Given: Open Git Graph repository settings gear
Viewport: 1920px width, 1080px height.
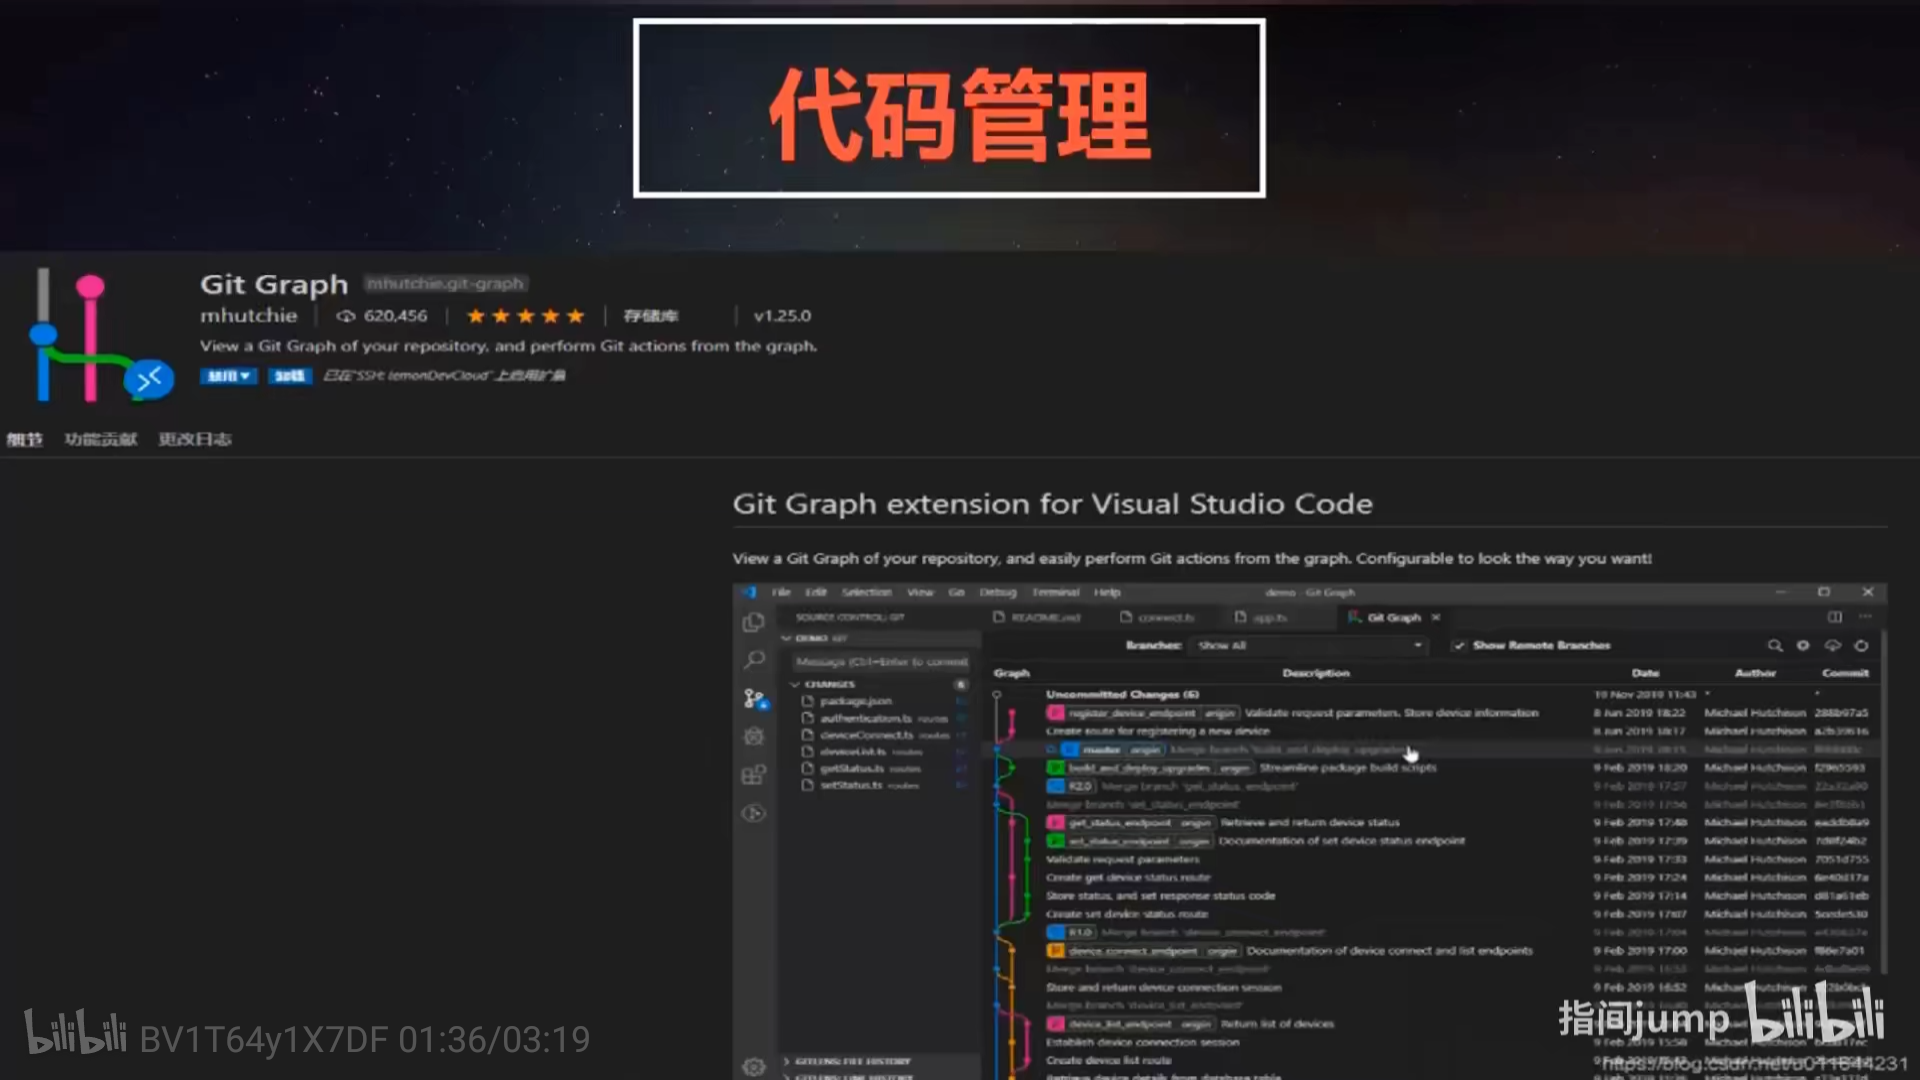Looking at the screenshot, I should pos(1803,646).
